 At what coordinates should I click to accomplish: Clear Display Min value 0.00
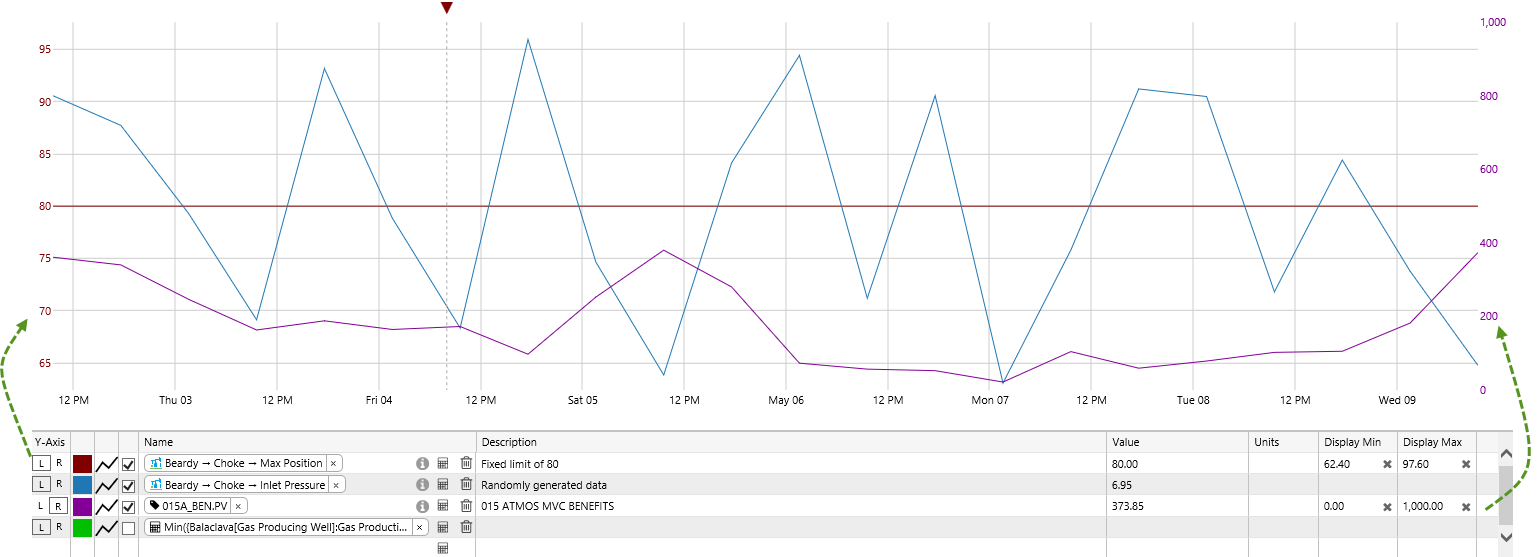(1387, 506)
